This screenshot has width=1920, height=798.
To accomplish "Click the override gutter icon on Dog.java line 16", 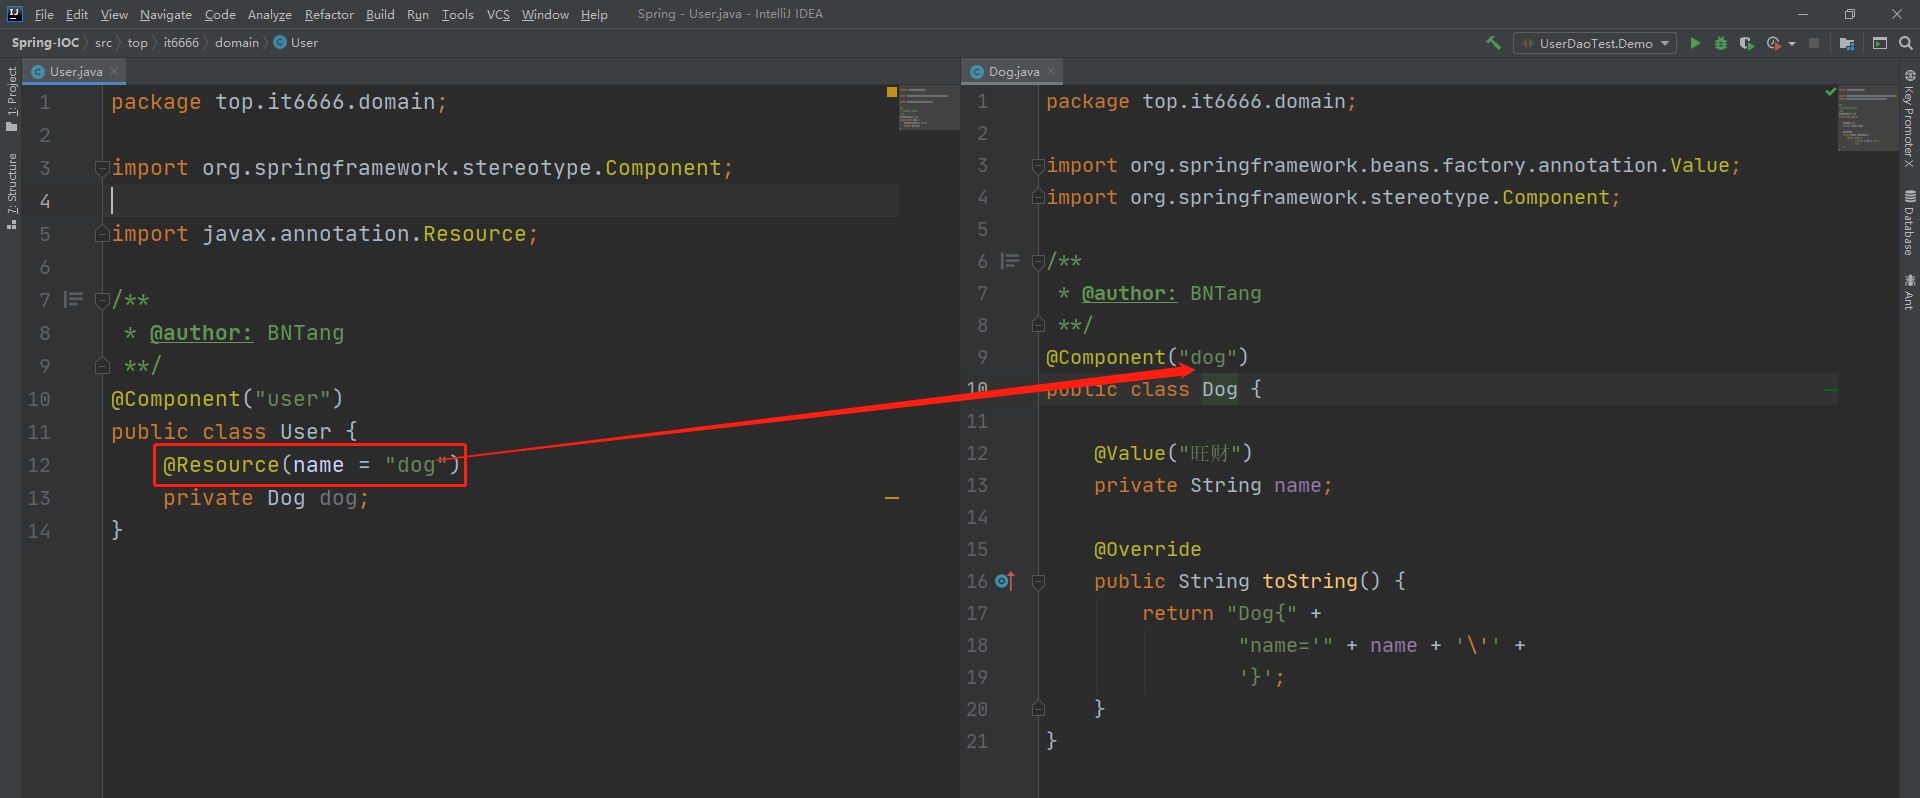I will coord(1005,581).
